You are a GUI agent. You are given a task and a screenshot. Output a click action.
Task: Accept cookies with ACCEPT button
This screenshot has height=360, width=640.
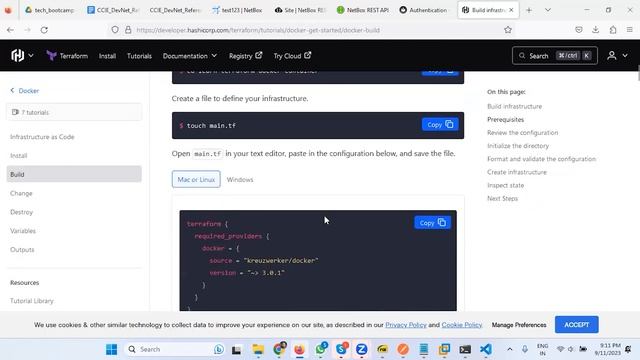coord(576,324)
